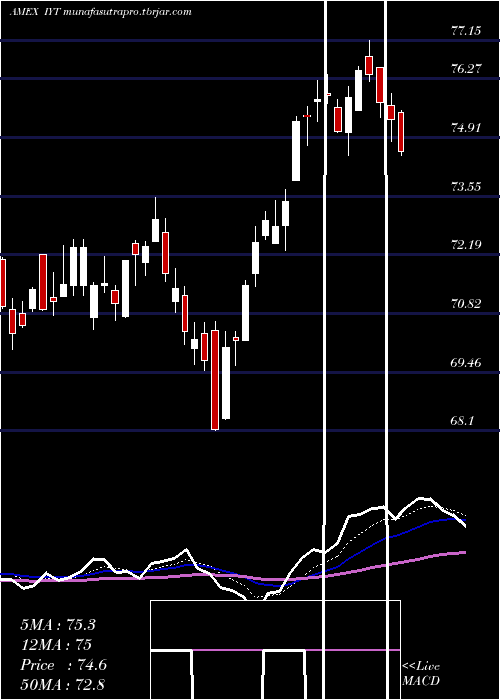Click the 76.27 price level label
This screenshot has width=500, height=700.
[466, 69]
